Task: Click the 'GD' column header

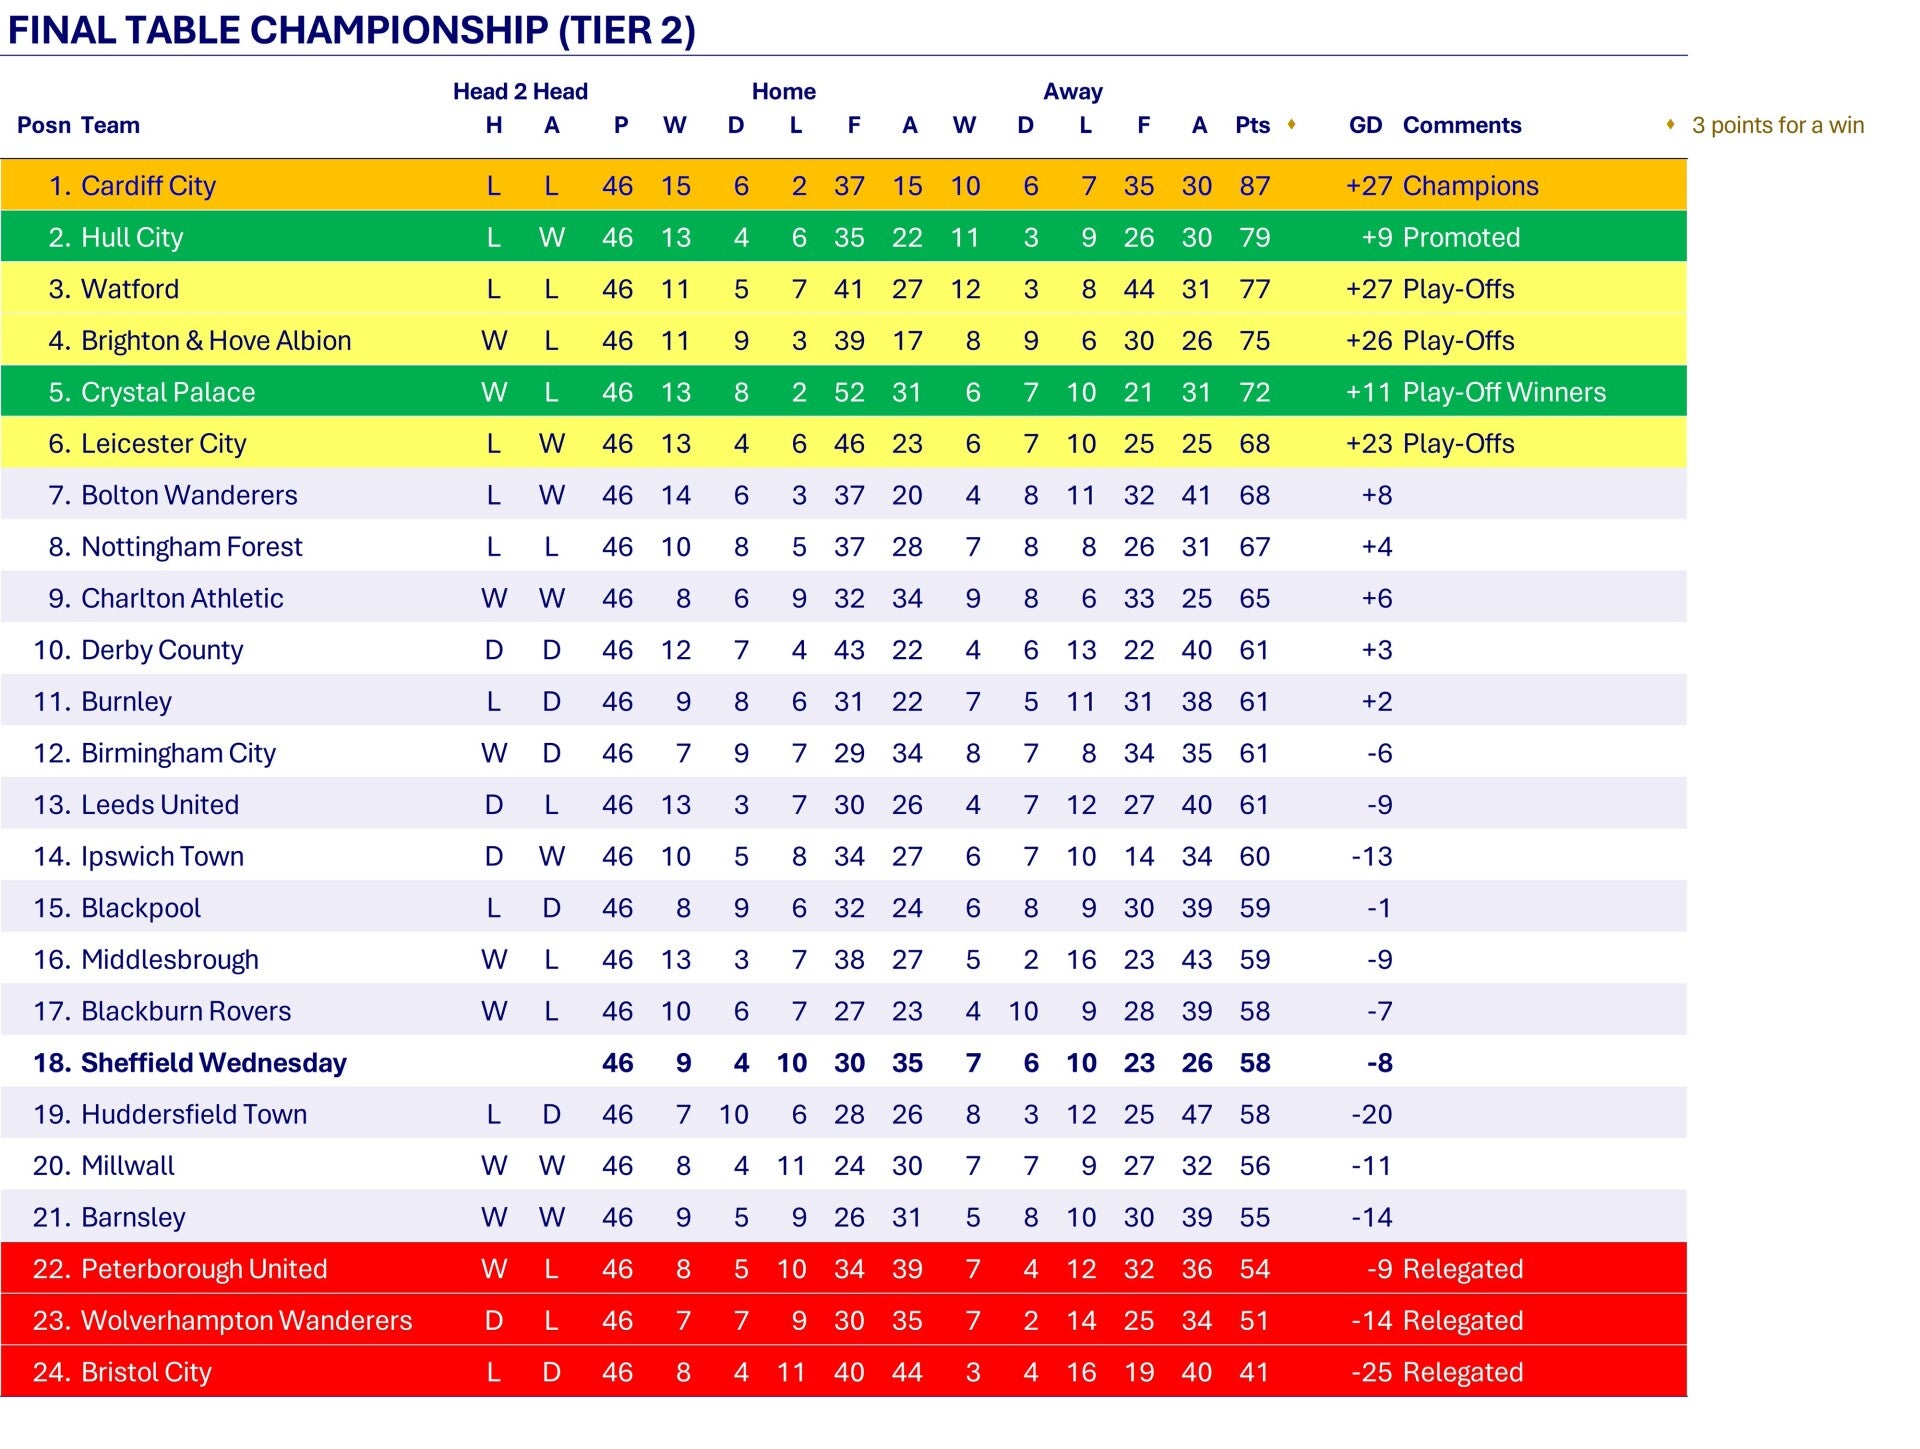Action: (x=1365, y=125)
